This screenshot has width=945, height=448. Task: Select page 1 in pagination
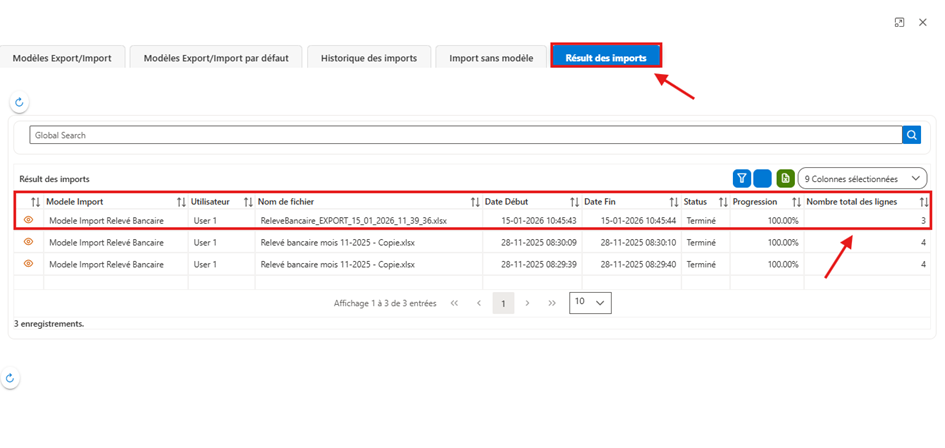pyautogui.click(x=503, y=303)
